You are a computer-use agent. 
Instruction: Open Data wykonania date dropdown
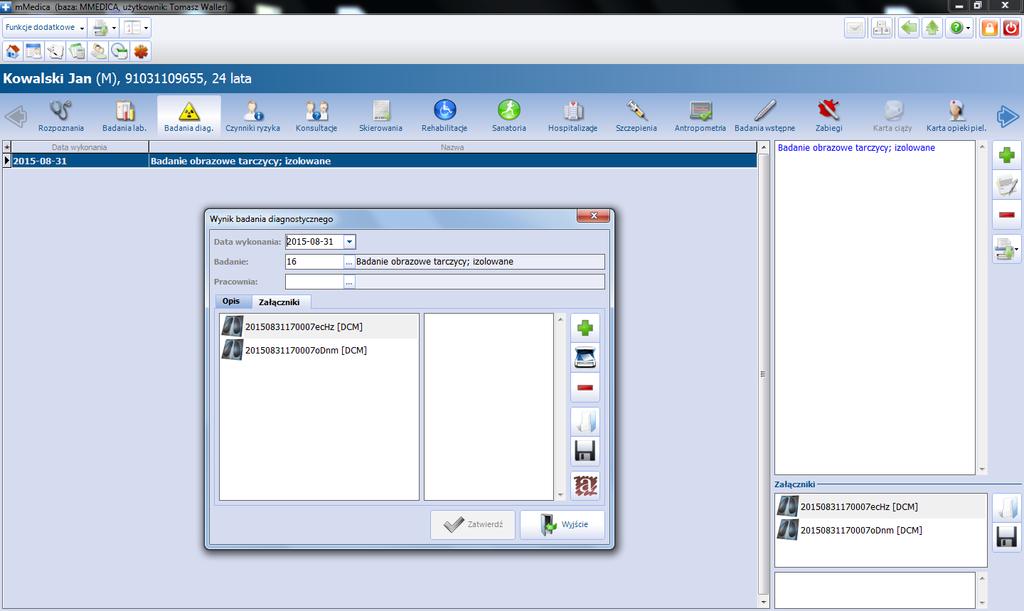click(349, 242)
